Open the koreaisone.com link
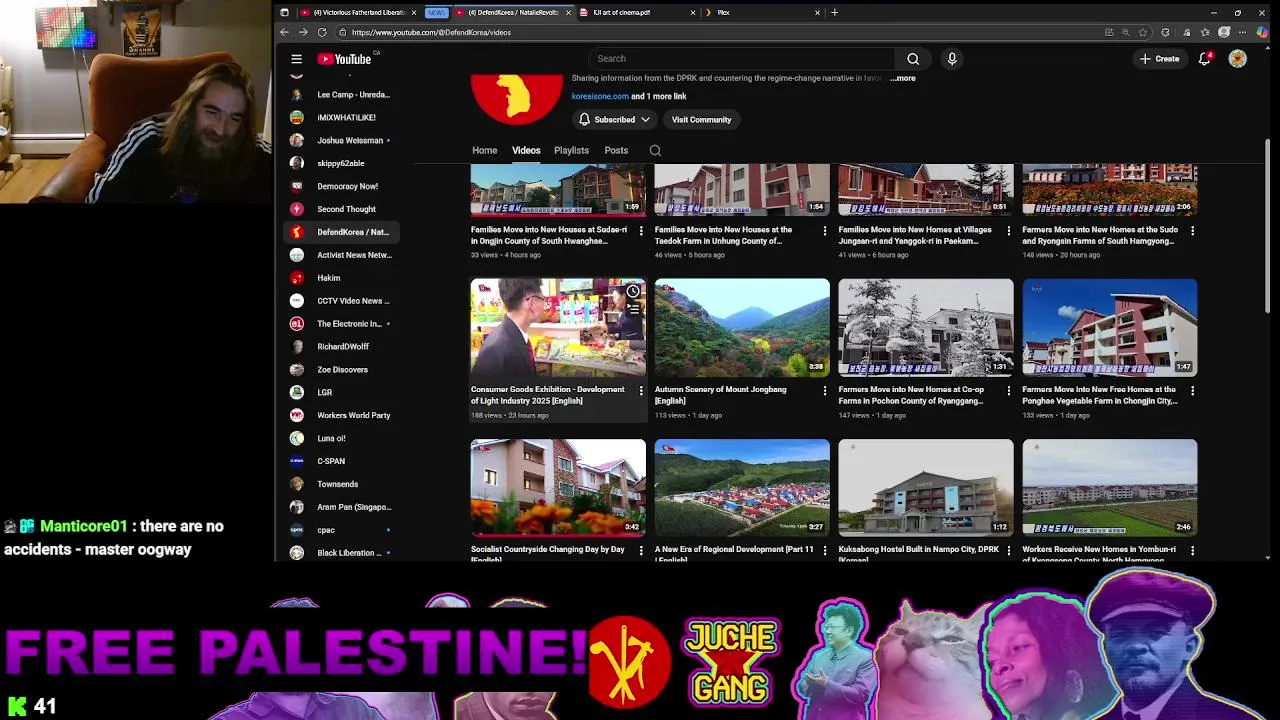The width and height of the screenshot is (1280, 720). [x=600, y=96]
